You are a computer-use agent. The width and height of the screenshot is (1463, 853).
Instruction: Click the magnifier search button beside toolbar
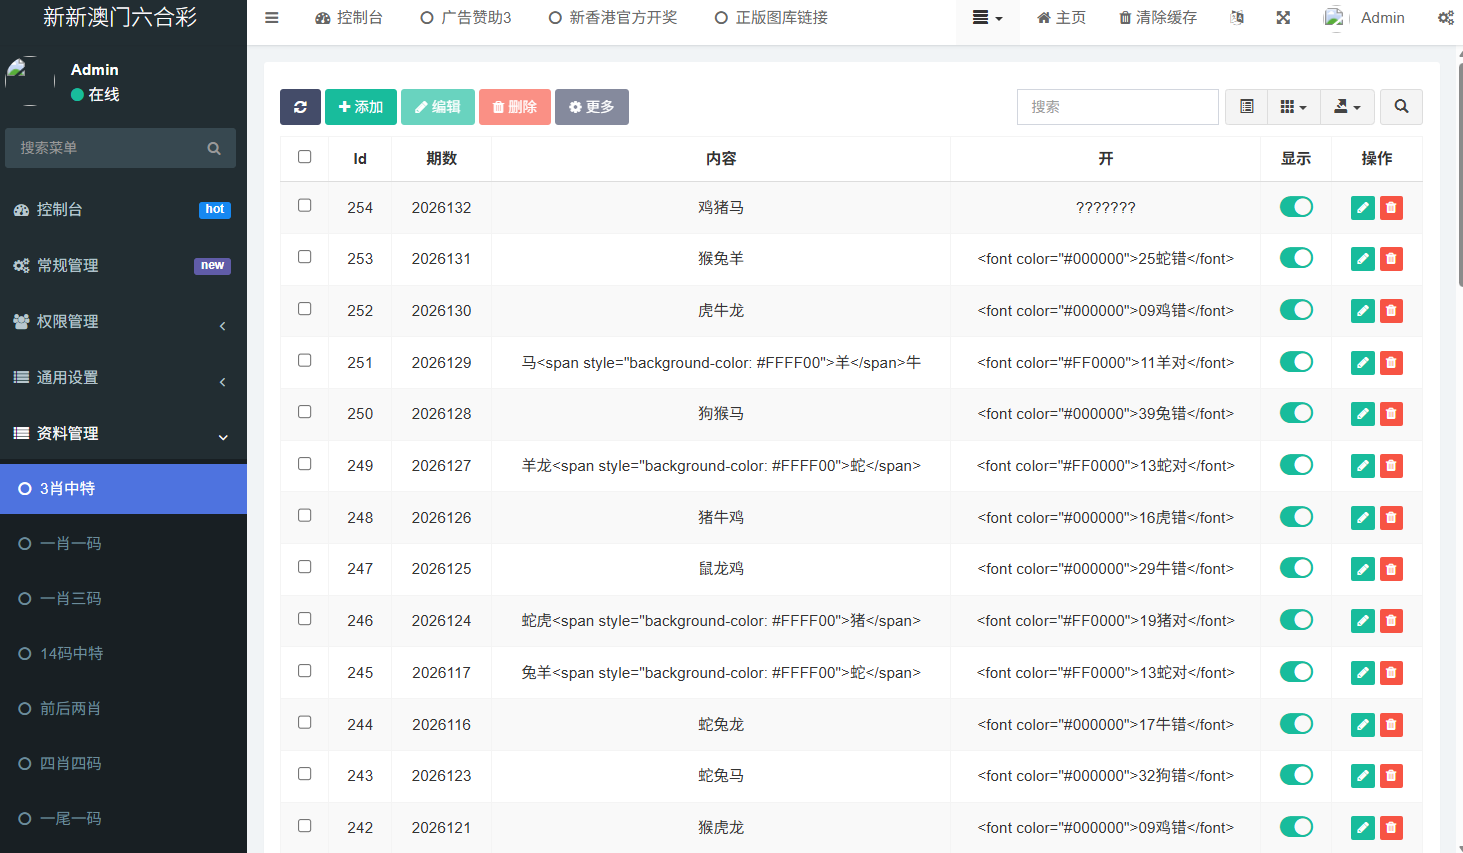tap(1401, 107)
